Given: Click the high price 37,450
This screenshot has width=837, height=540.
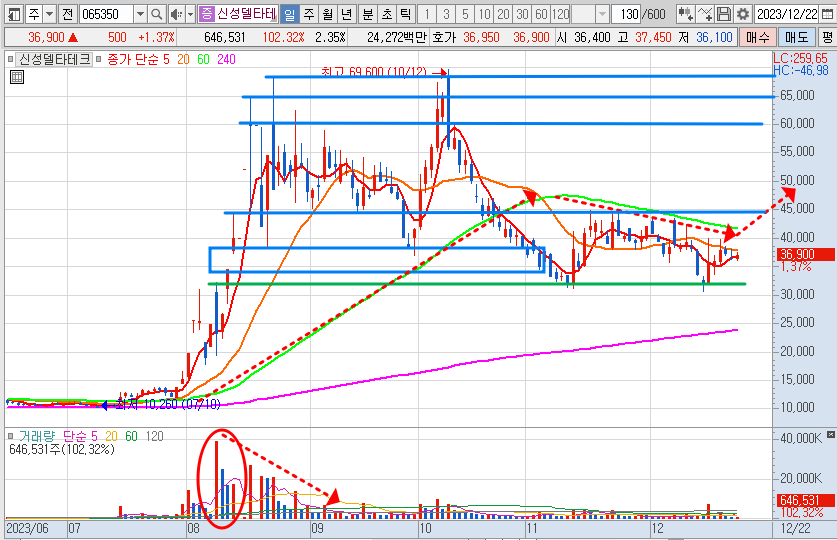Looking at the screenshot, I should (653, 37).
